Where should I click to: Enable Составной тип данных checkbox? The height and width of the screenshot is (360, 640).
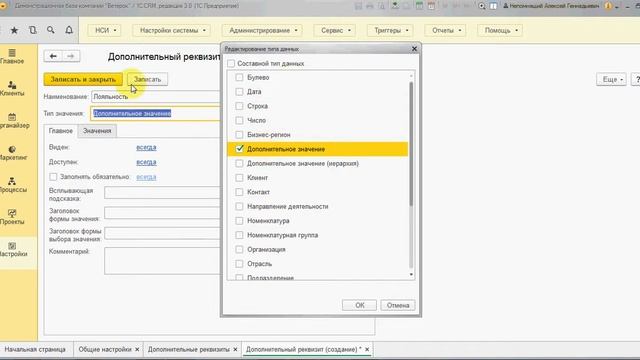click(x=231, y=63)
